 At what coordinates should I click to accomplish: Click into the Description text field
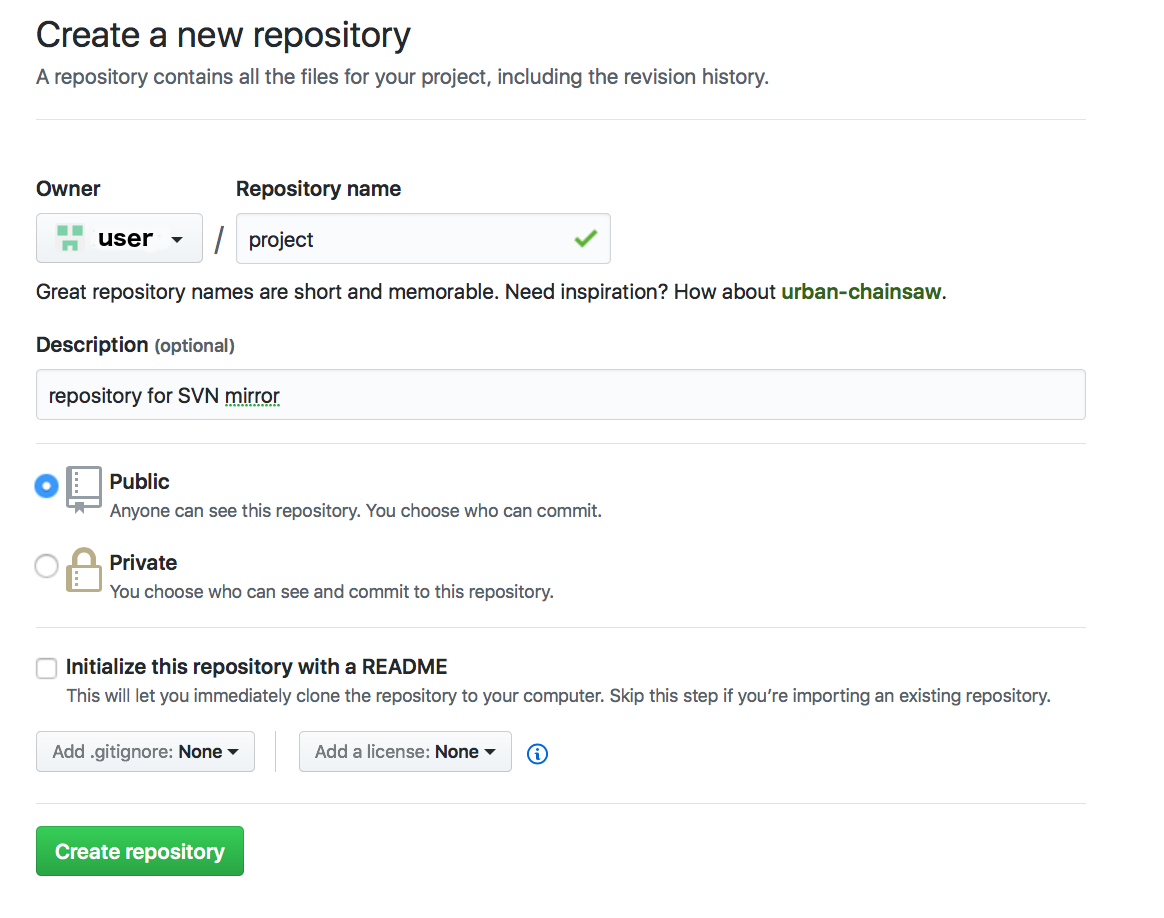coord(560,395)
